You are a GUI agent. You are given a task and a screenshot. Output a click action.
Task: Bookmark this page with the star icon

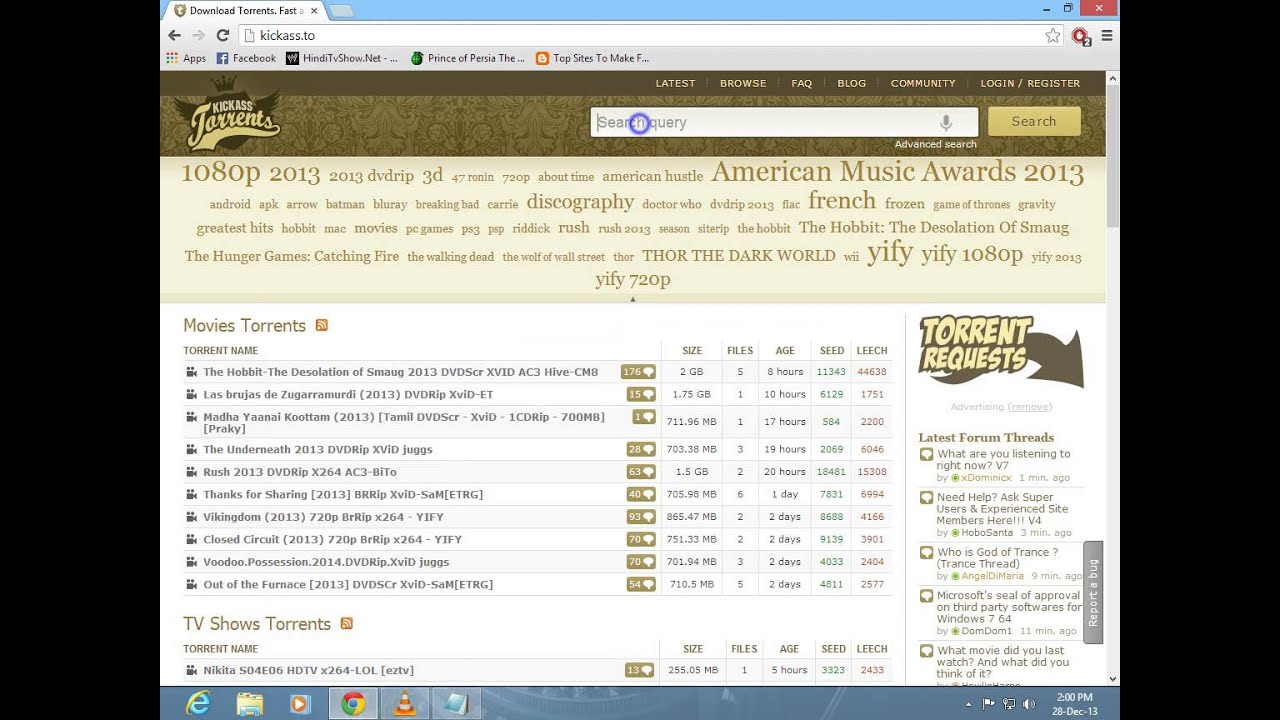pos(1052,35)
